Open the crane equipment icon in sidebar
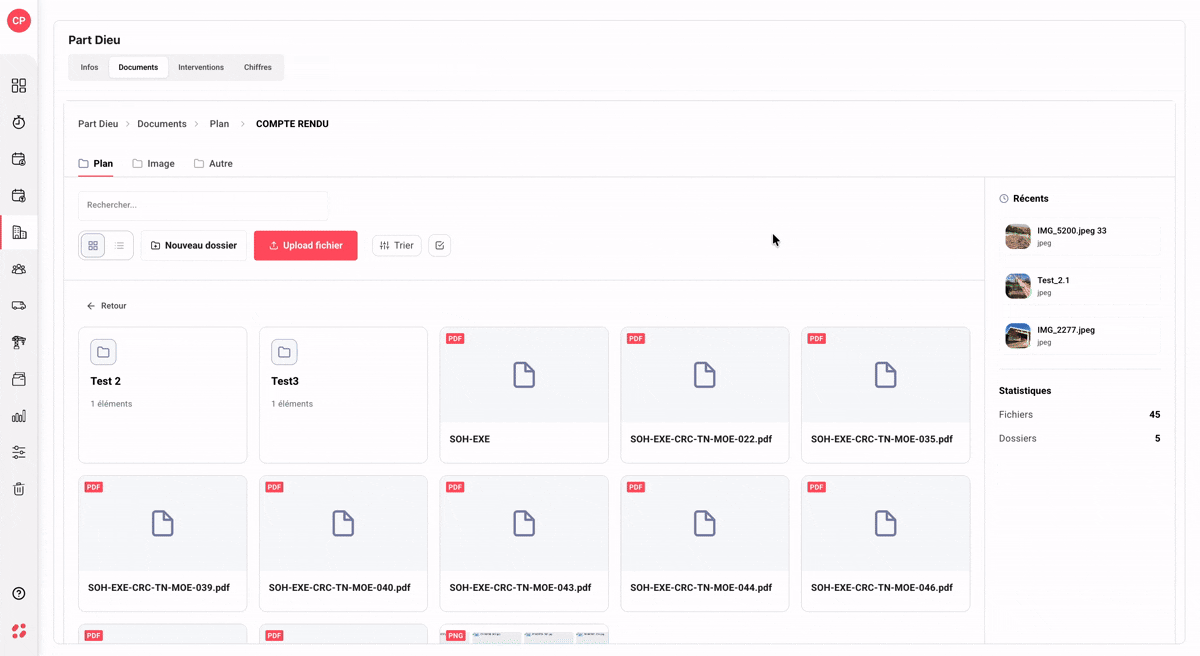Screen dimensions: 1200x656 coord(18,342)
